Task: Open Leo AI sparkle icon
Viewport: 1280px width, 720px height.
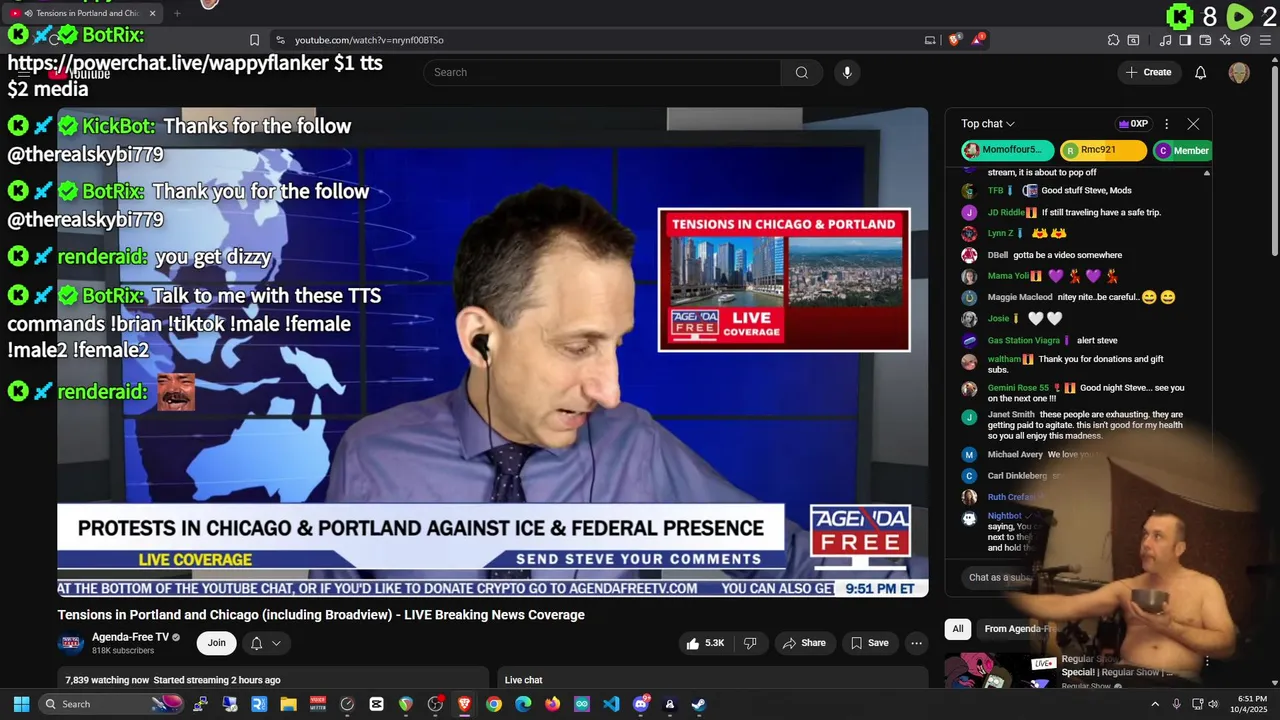Action: click(x=1225, y=40)
